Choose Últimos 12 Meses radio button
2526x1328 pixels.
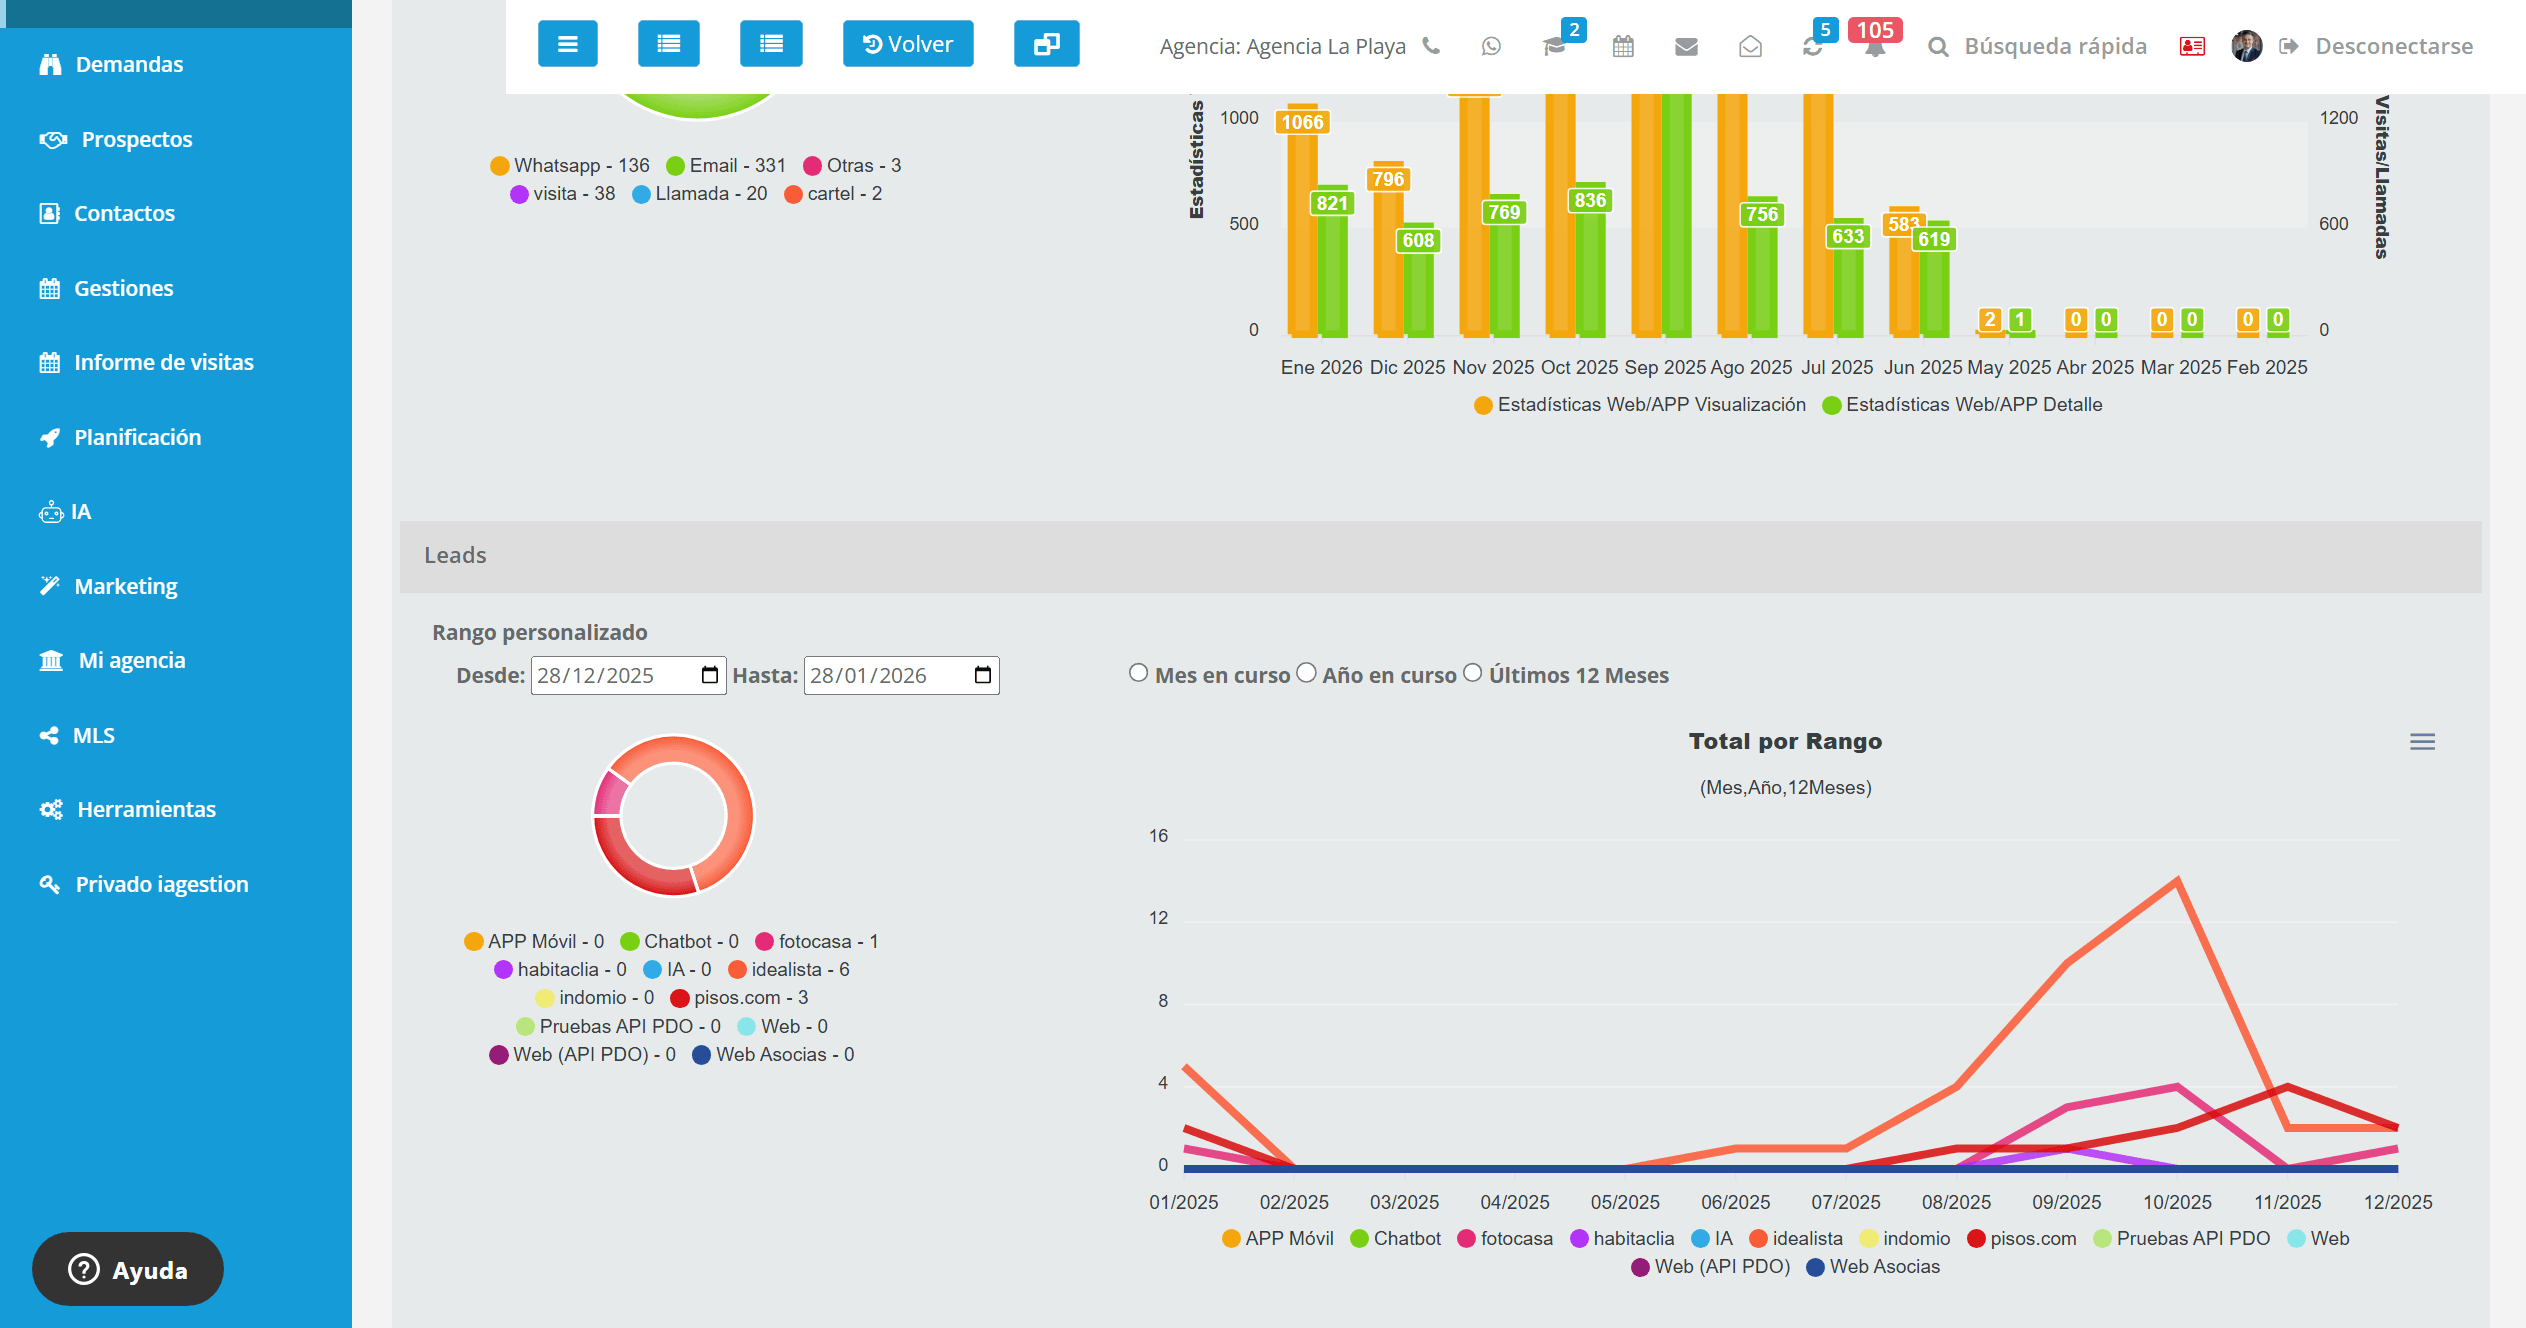1472,673
